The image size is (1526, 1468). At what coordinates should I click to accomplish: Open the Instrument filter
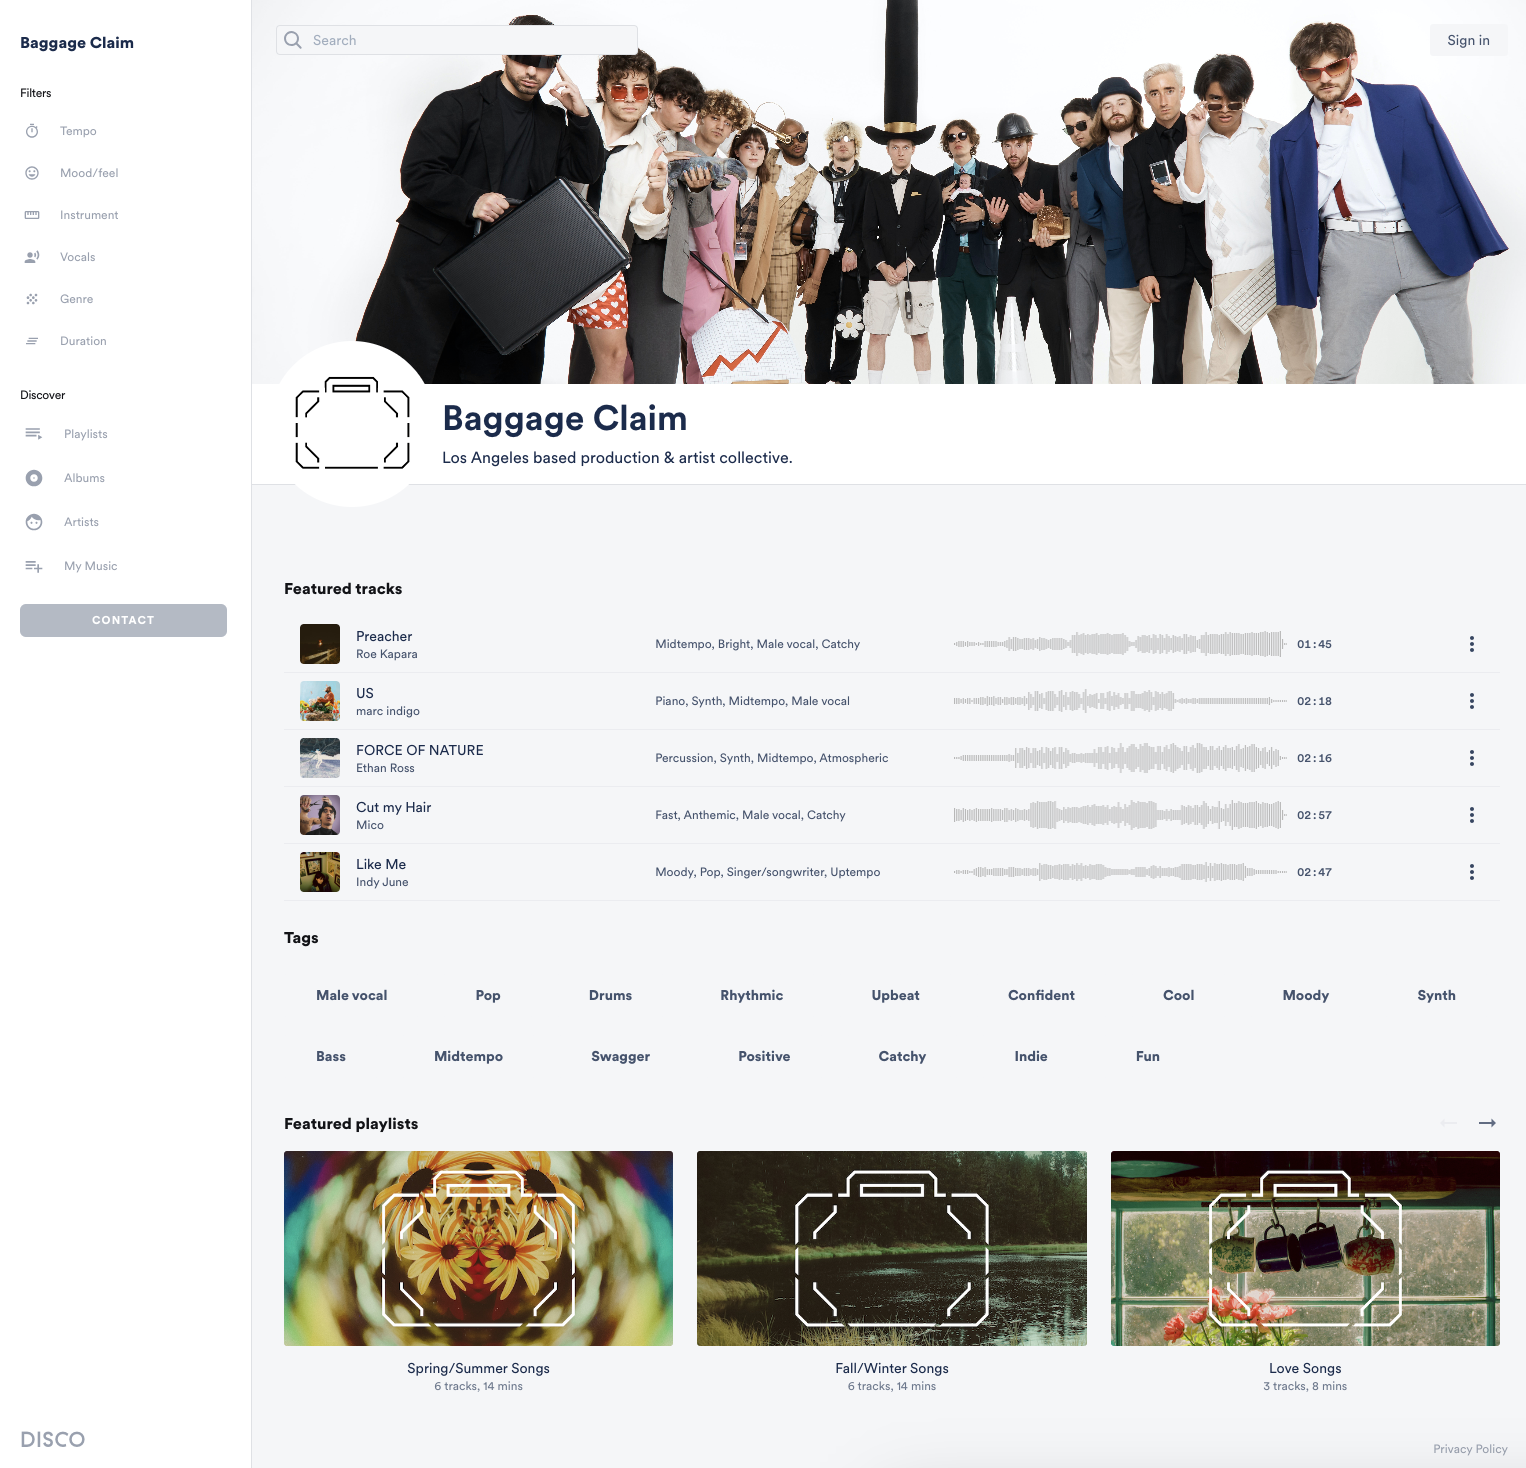(89, 215)
